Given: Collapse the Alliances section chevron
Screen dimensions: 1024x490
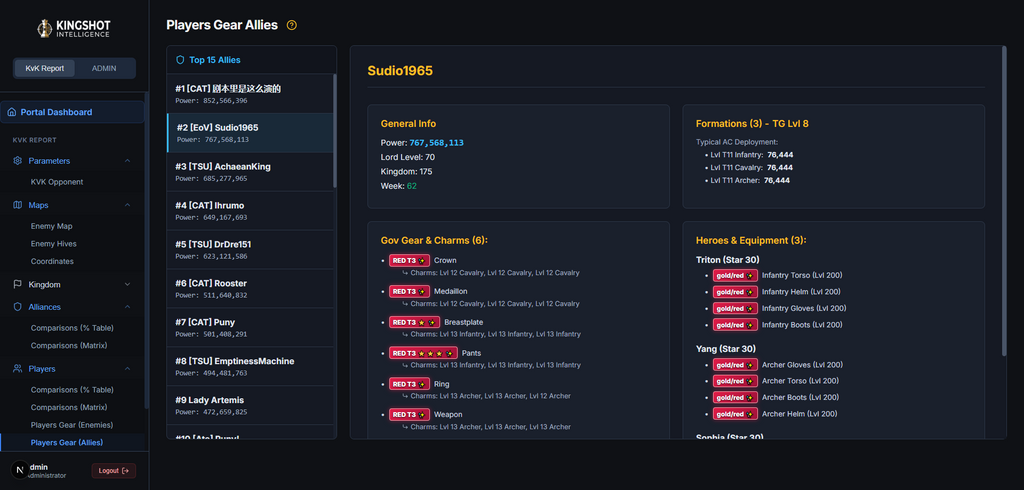Looking at the screenshot, I should 127,307.
